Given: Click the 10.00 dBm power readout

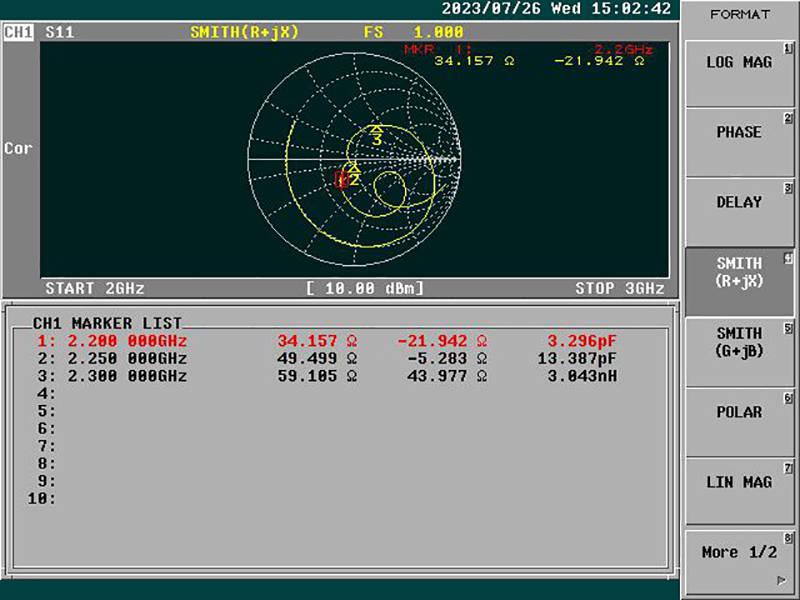Looking at the screenshot, I should point(365,288).
